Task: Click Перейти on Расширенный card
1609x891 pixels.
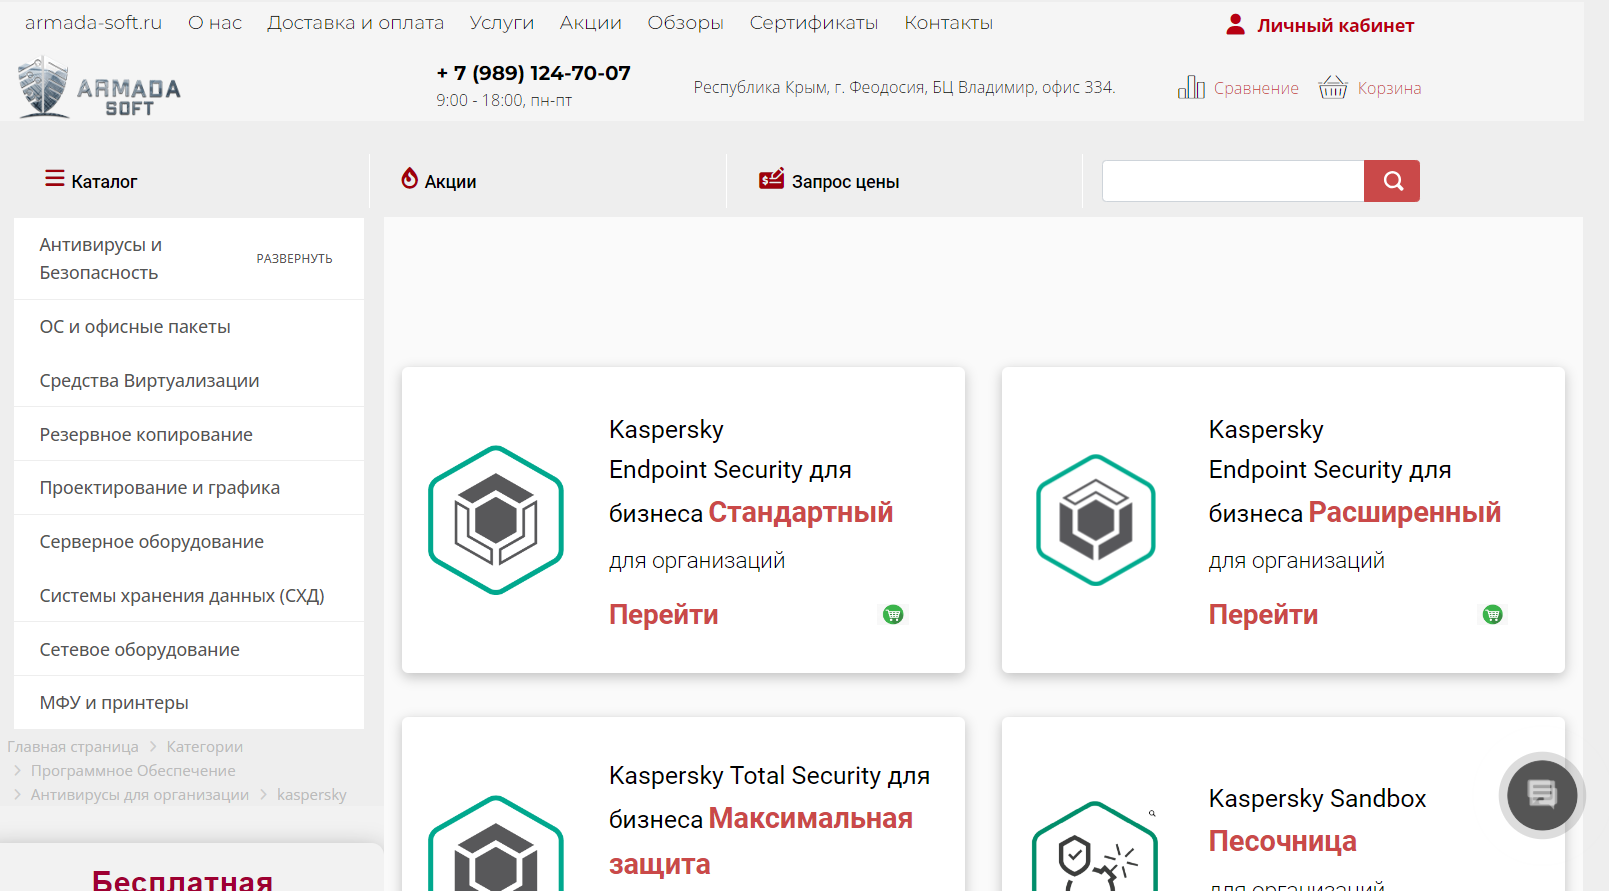Action: click(1263, 614)
